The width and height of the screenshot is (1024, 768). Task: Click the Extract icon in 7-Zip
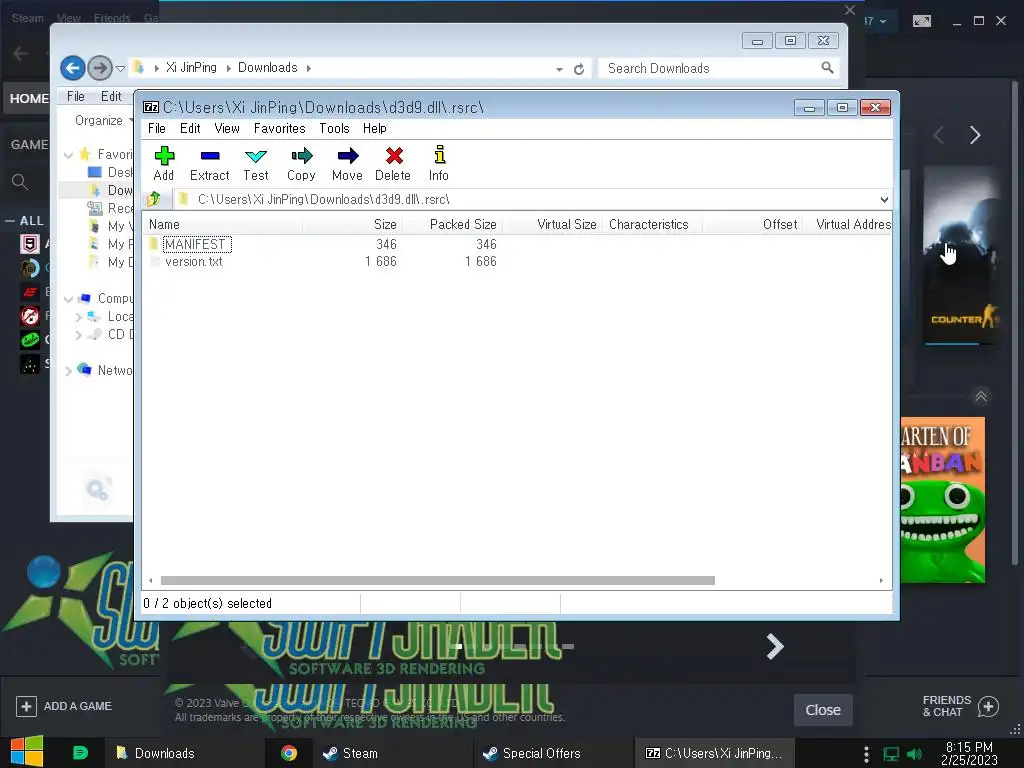pos(210,163)
